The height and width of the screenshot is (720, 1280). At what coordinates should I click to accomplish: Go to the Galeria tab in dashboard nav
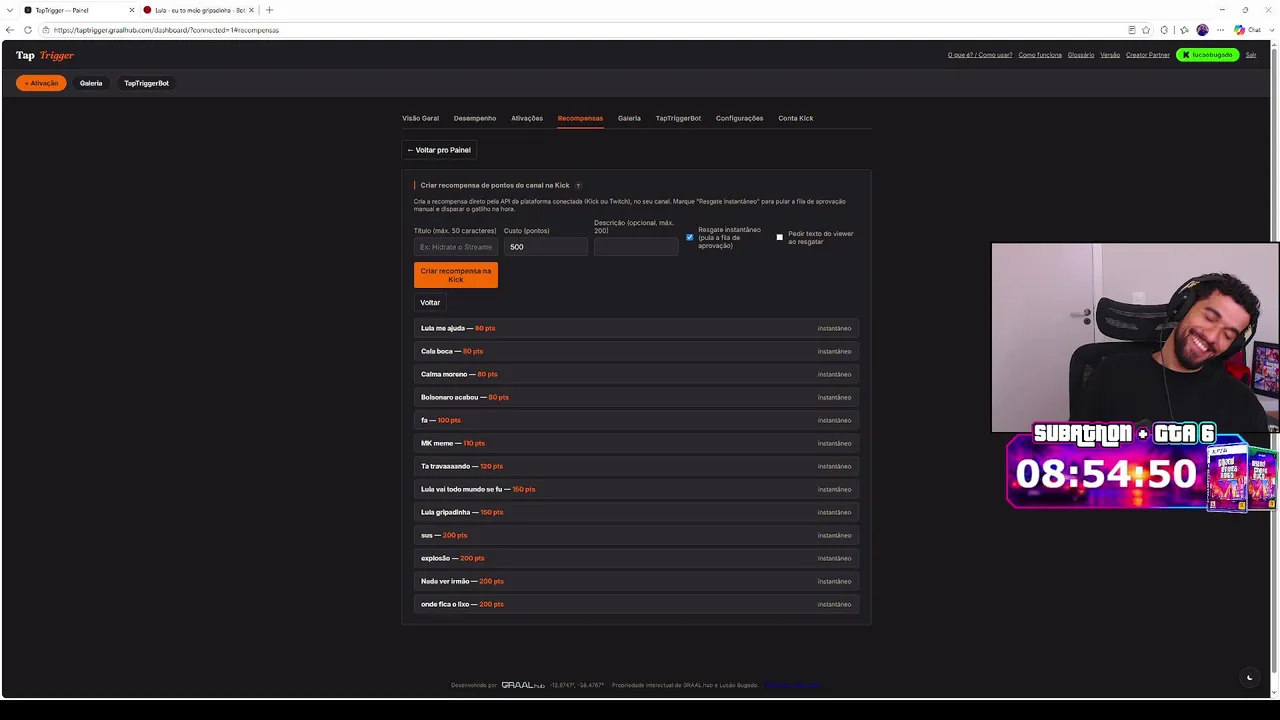click(x=629, y=118)
